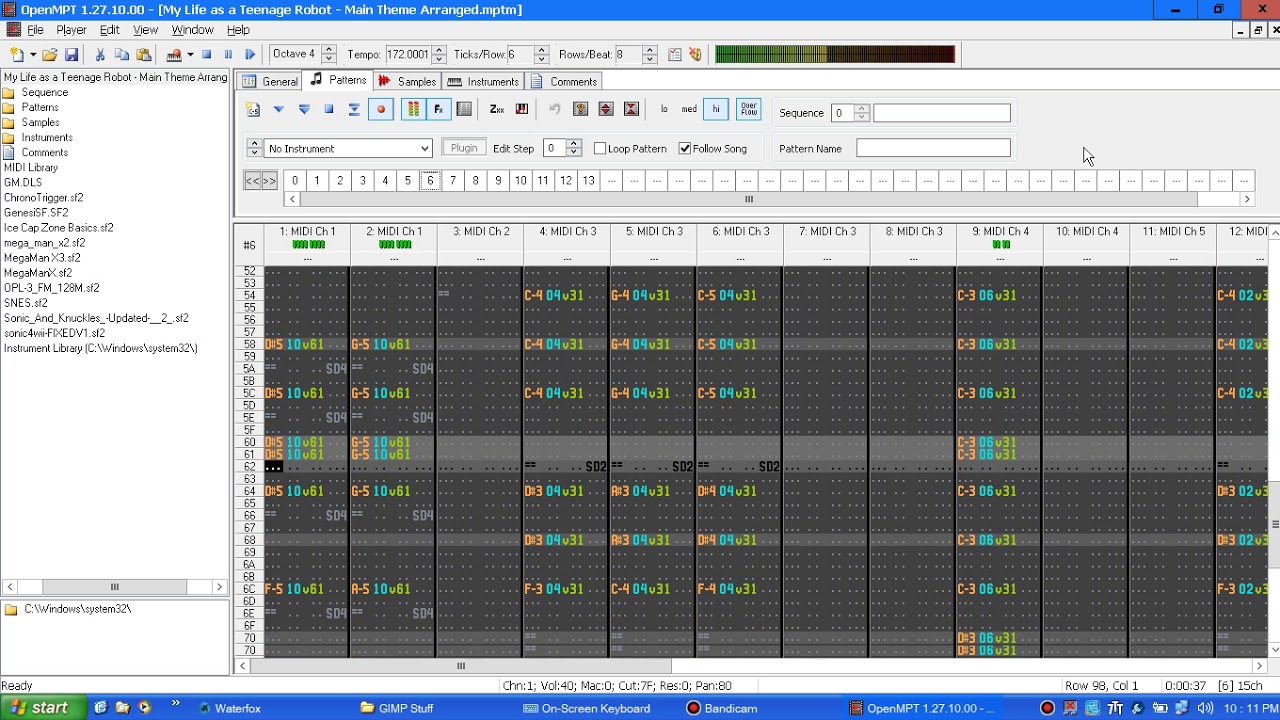Start song playback with the play icon
Screen dimensions: 1280x720
250,55
